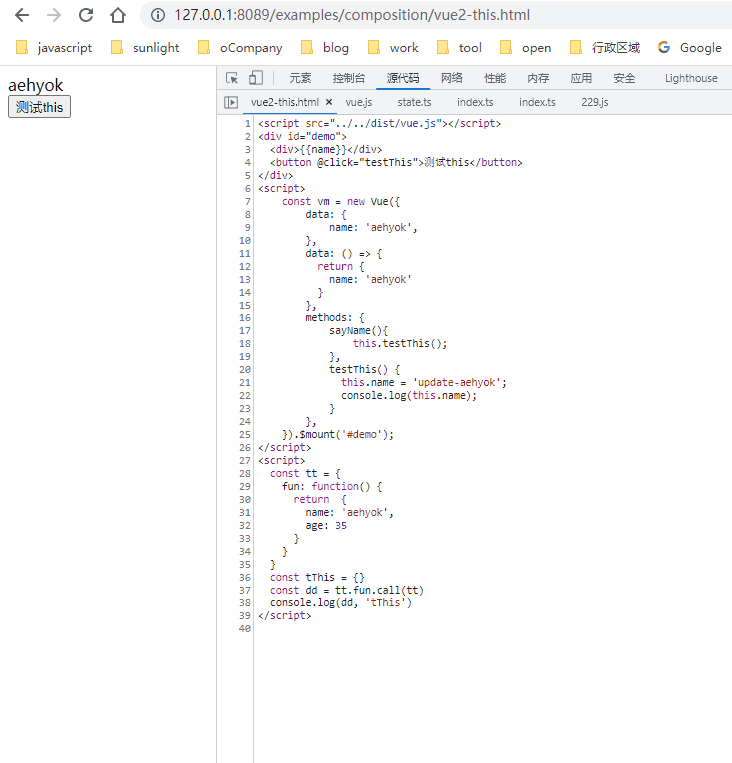Screen dimensions: 732x763
Task: Open the 网络 (Network) panel
Action: click(452, 78)
